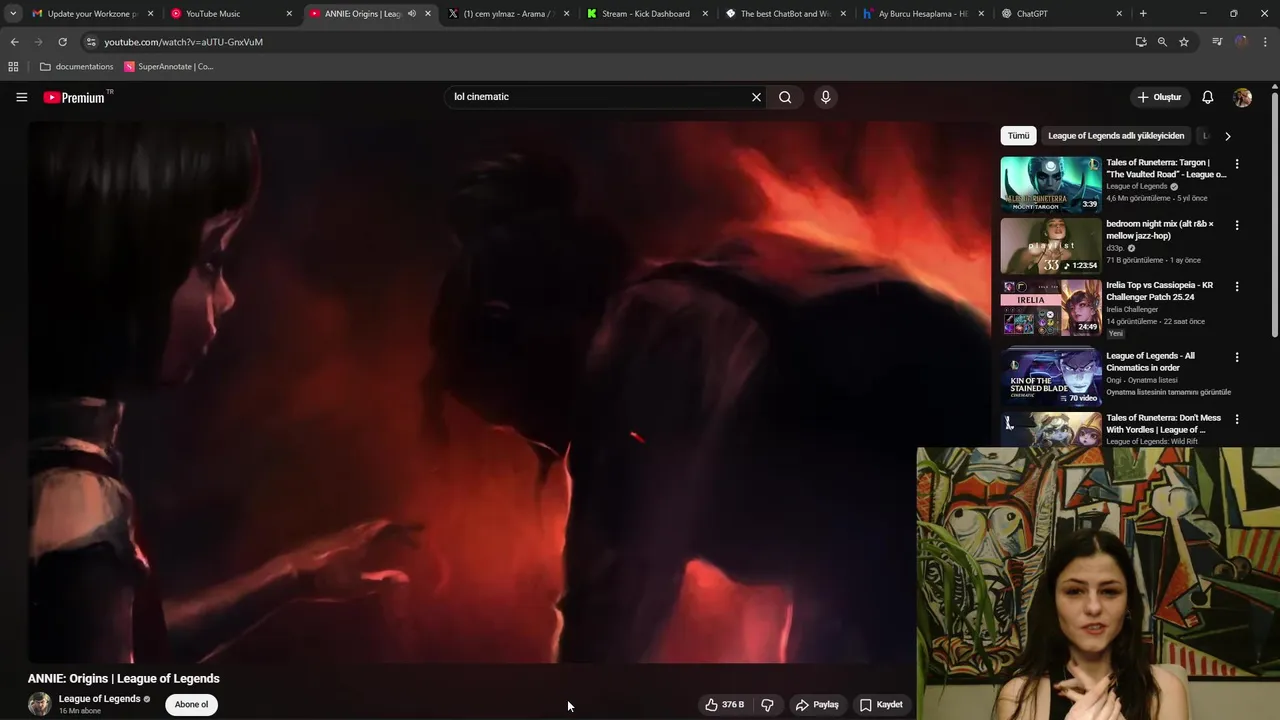Click 'bedroom night mix' video title

(x=1159, y=230)
